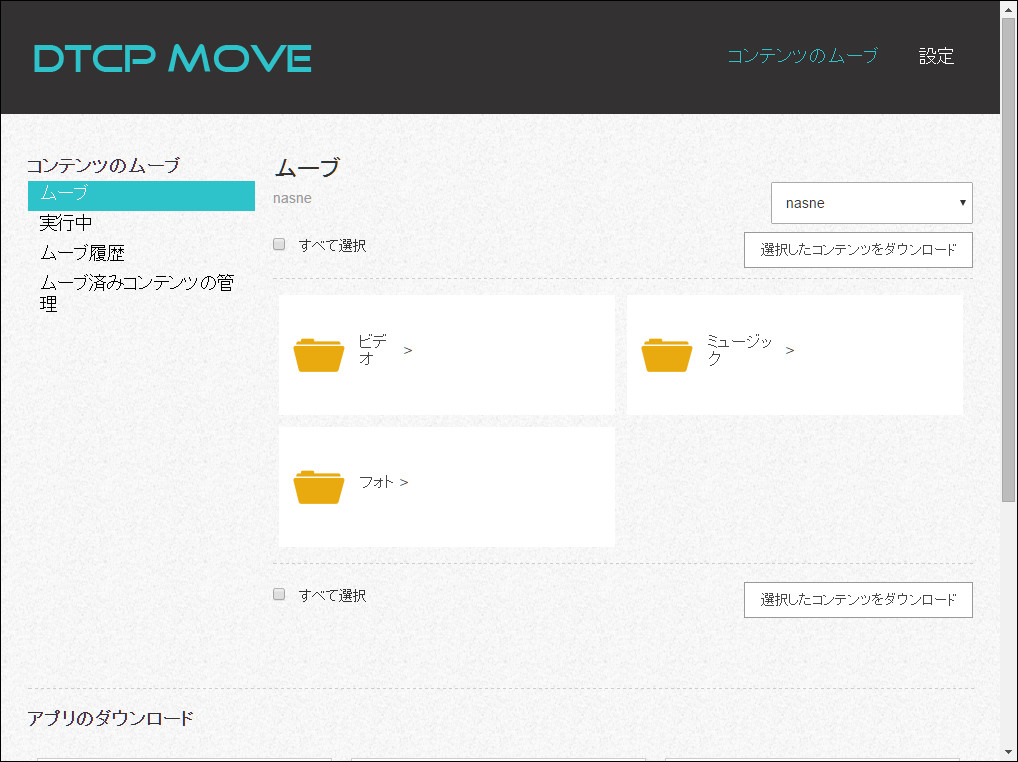Viewport: 1018px width, 762px height.
Task: Click the DTCP MOVE logo
Action: [x=170, y=58]
